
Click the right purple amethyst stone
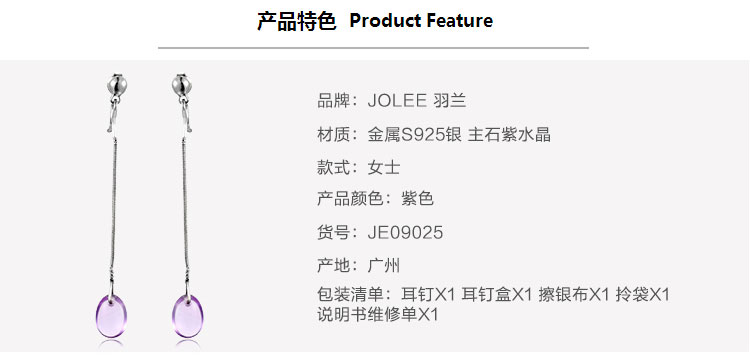(188, 316)
